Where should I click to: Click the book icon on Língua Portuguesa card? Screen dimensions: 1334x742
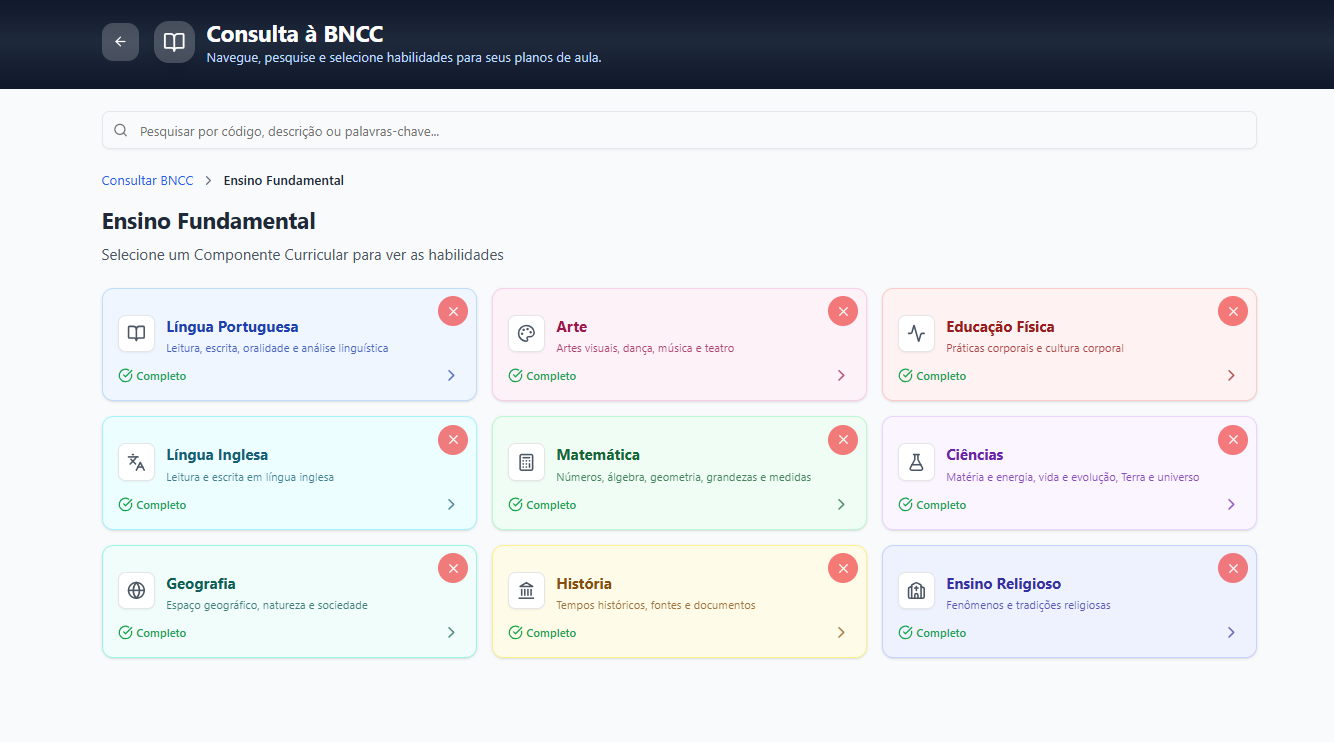tap(136, 333)
